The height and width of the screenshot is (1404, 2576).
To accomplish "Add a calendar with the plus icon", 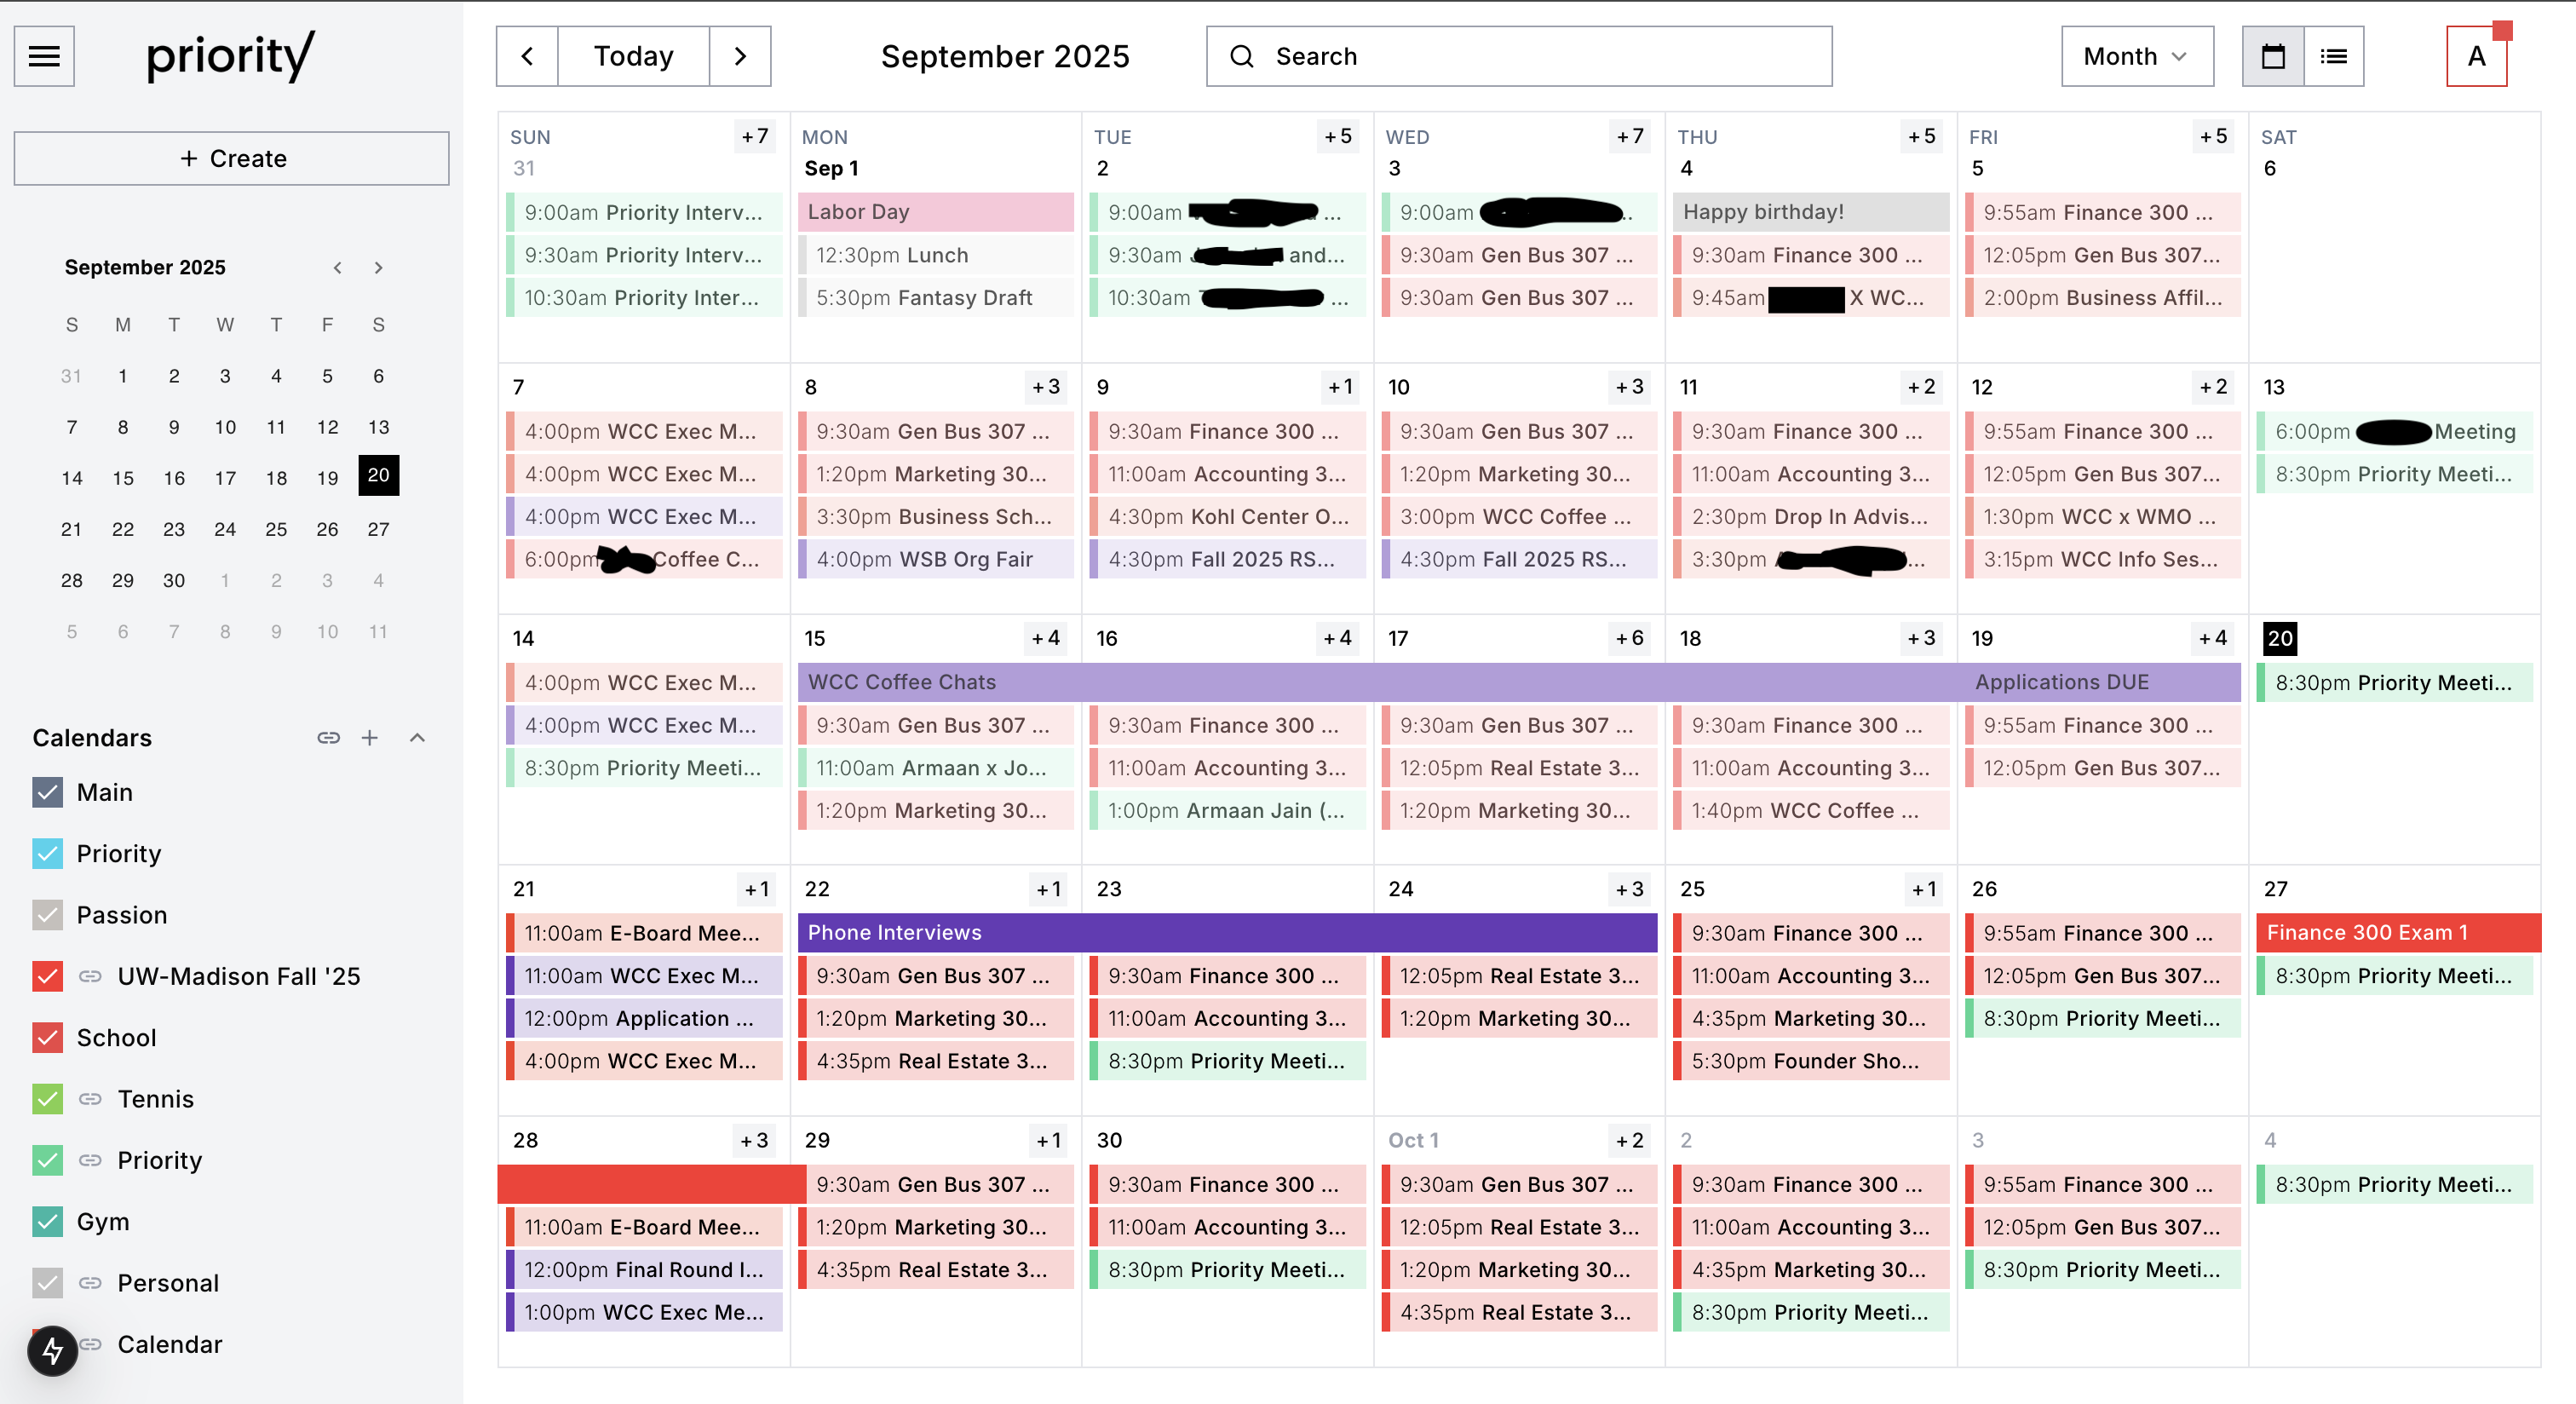I will click(370, 738).
